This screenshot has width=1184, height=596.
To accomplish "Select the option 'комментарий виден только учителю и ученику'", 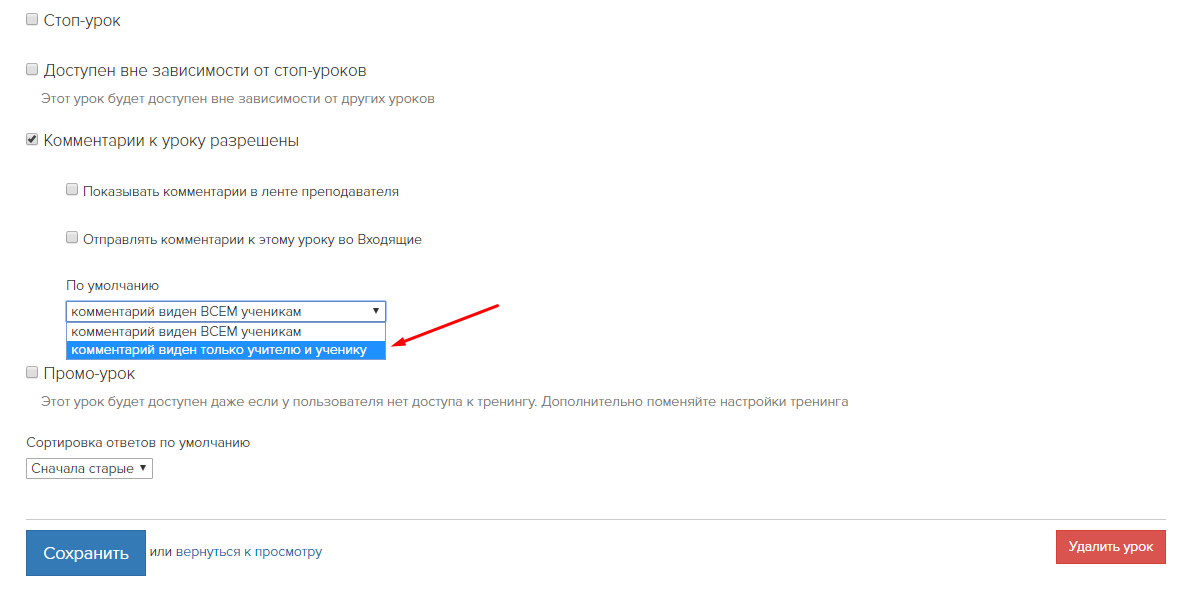I will coord(226,350).
